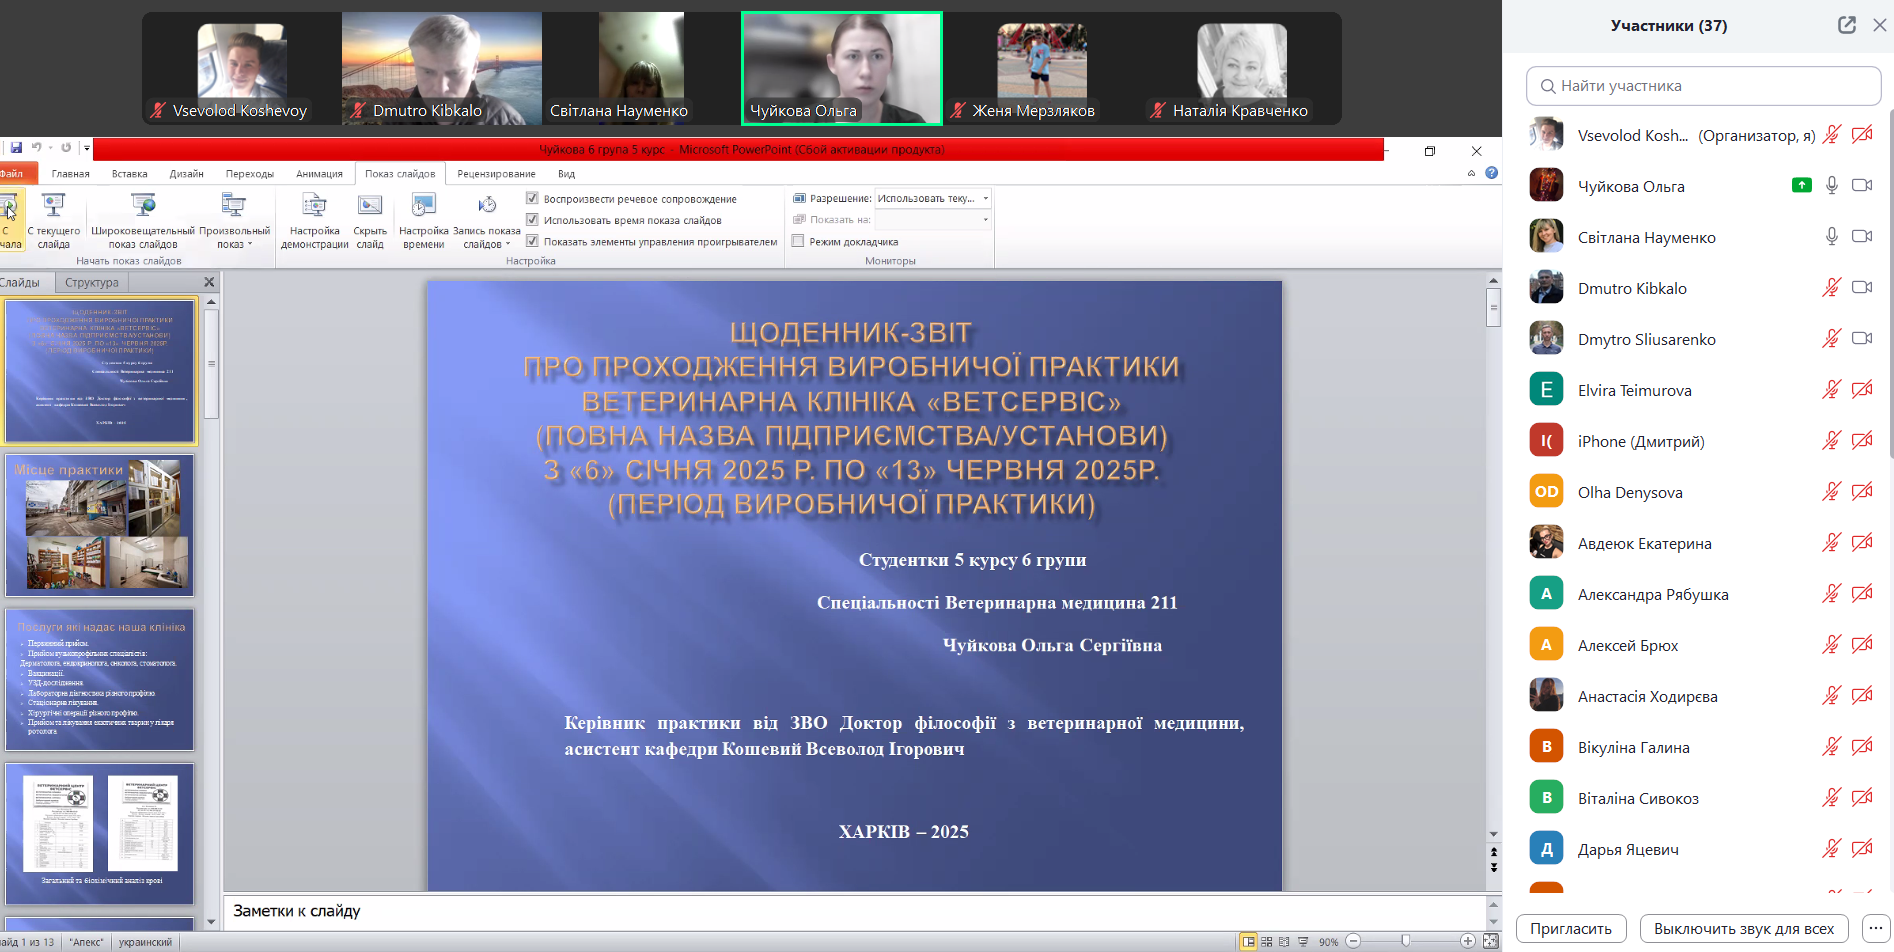Click disabled camera icon for Olha Denysova
This screenshot has height=952, width=1894.
click(x=1862, y=492)
